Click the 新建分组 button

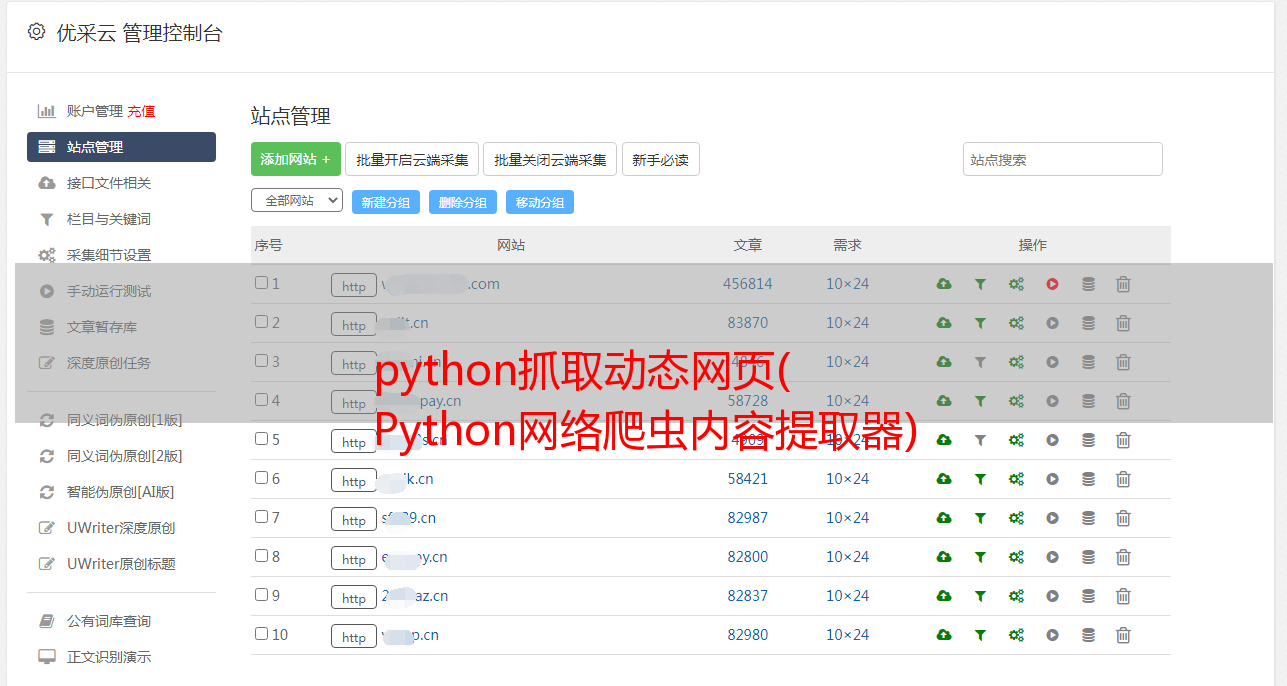point(385,202)
